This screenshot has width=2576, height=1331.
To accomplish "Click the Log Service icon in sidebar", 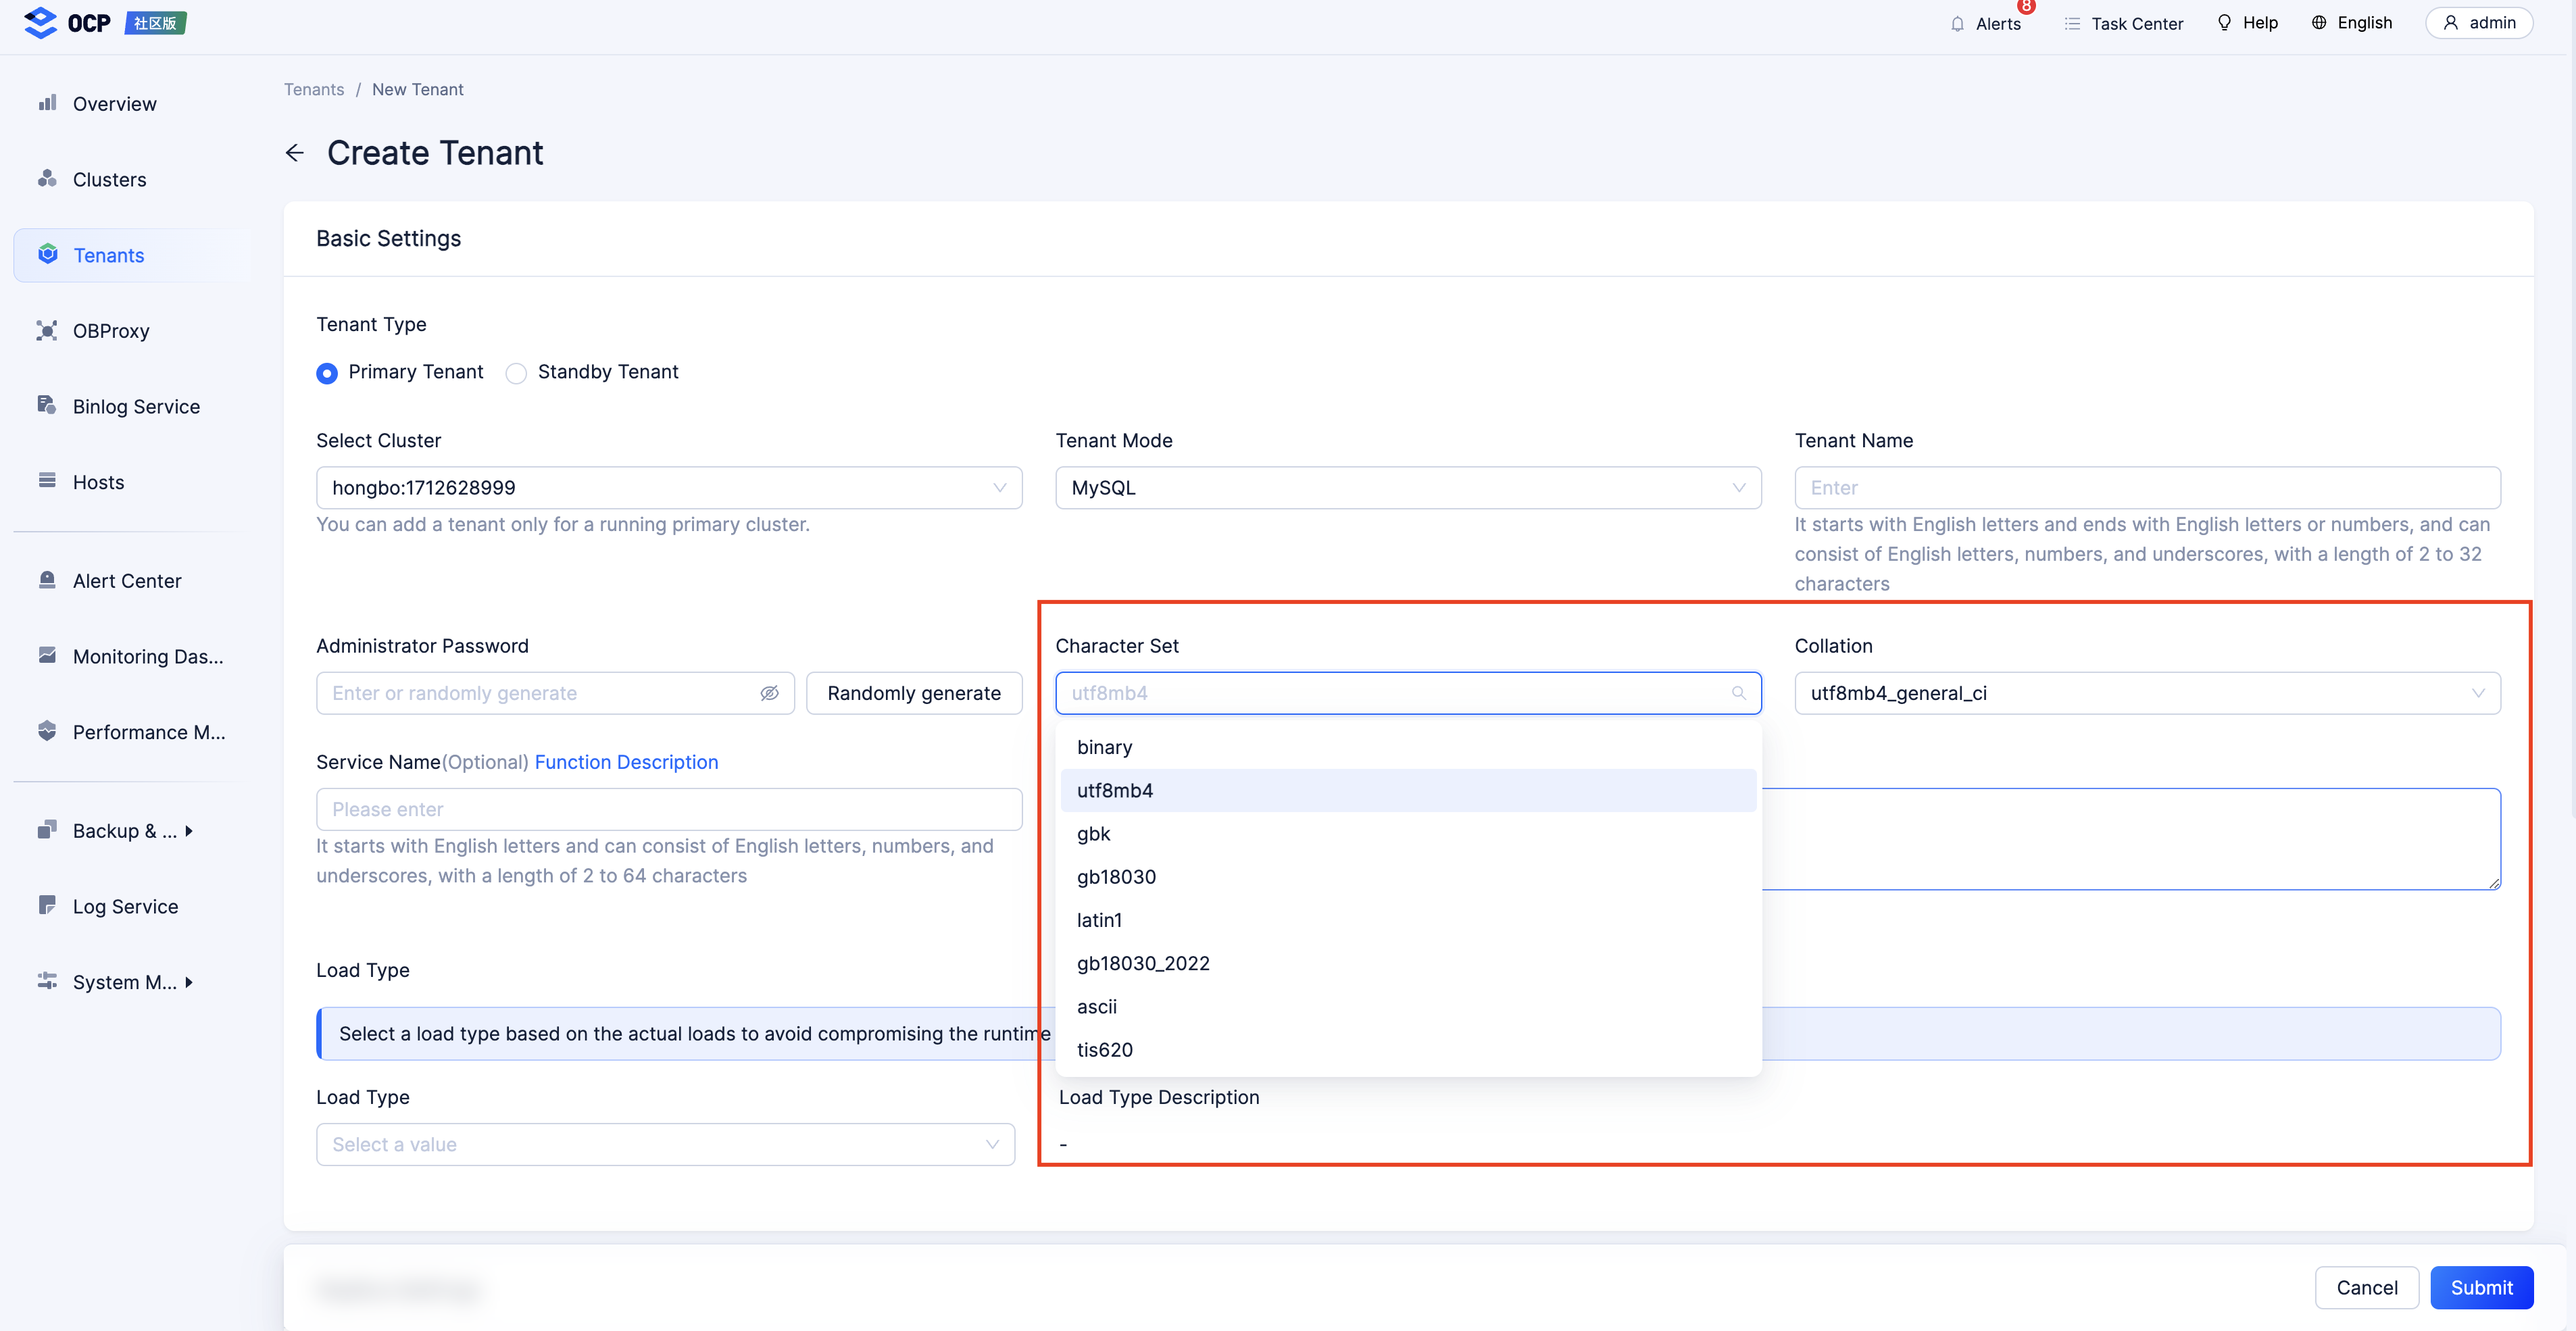I will pos(47,905).
